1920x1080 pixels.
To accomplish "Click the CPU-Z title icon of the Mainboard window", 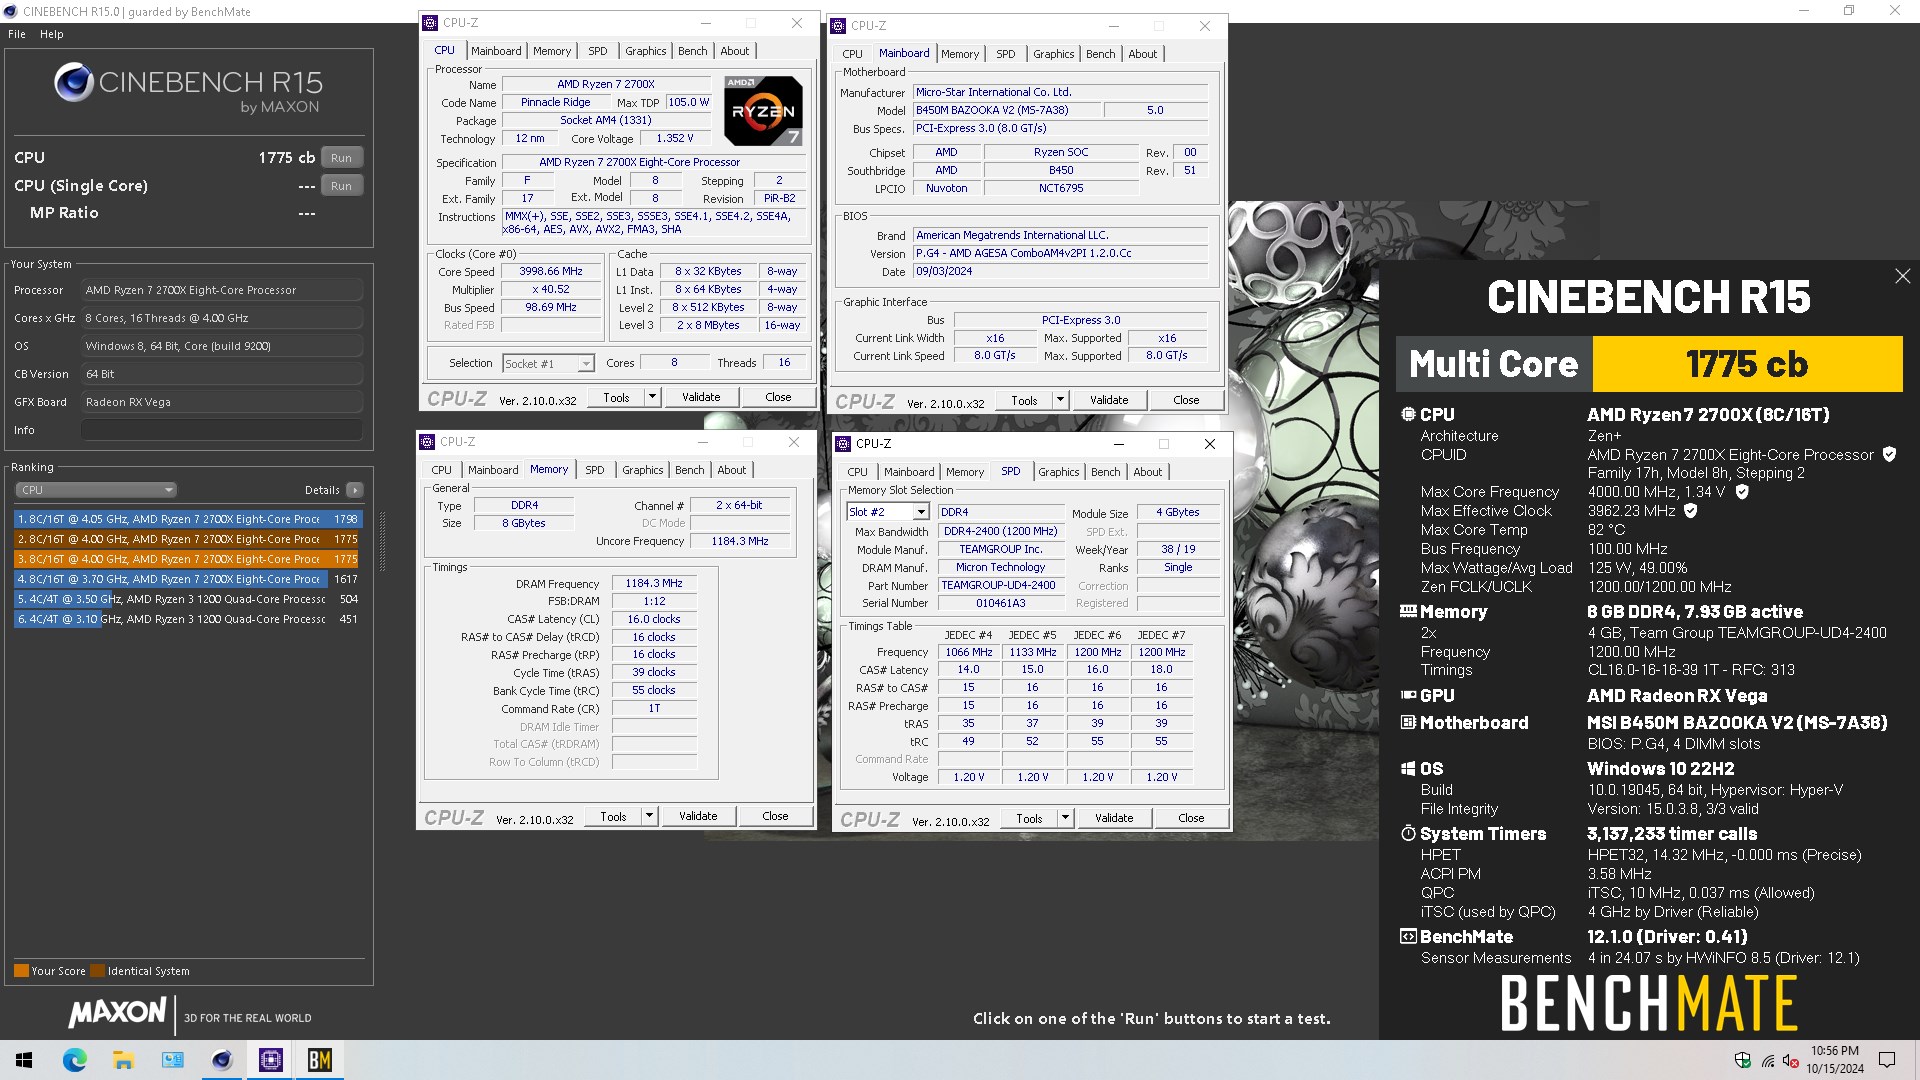I will click(838, 26).
